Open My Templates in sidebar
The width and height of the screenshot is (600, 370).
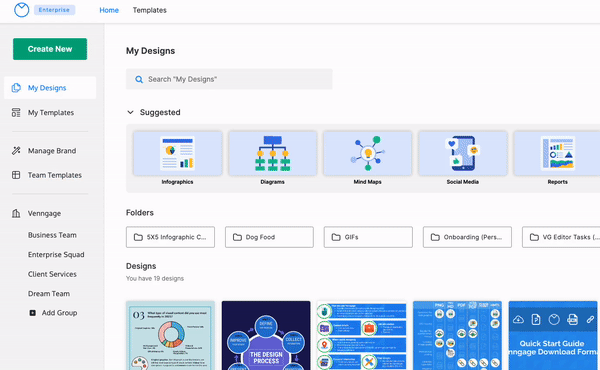coord(50,112)
